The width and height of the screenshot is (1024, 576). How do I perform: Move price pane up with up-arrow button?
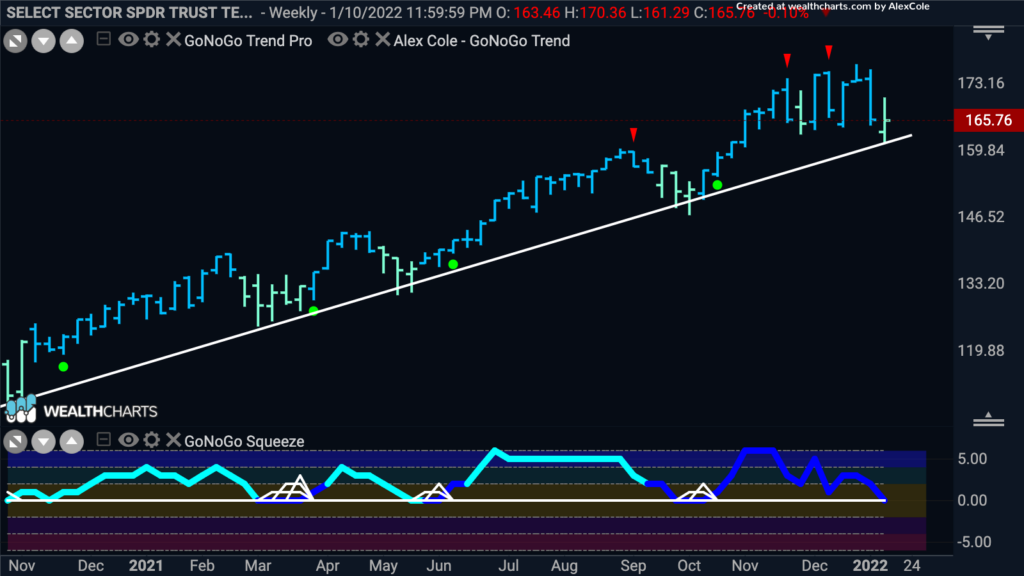pos(72,42)
